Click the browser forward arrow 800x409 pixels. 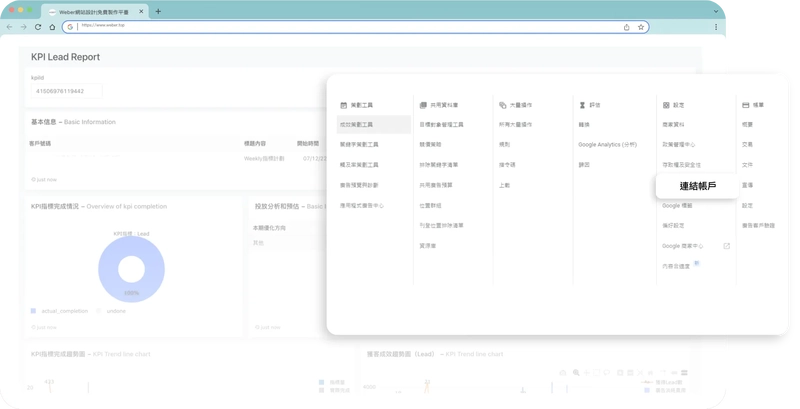pyautogui.click(x=23, y=27)
